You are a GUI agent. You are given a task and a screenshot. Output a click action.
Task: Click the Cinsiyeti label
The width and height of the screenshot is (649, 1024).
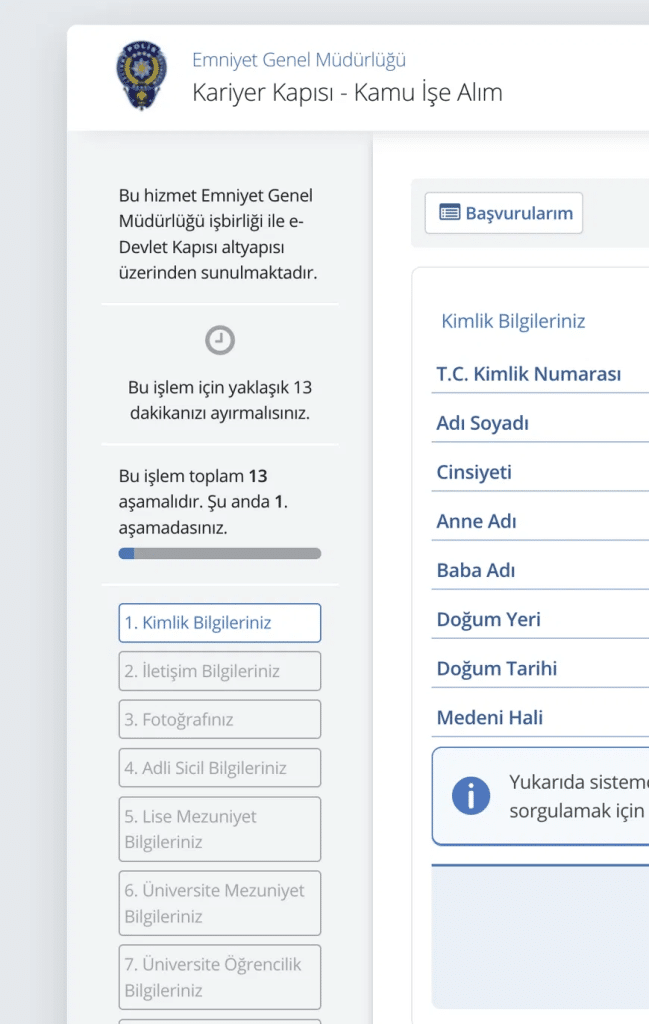(474, 472)
